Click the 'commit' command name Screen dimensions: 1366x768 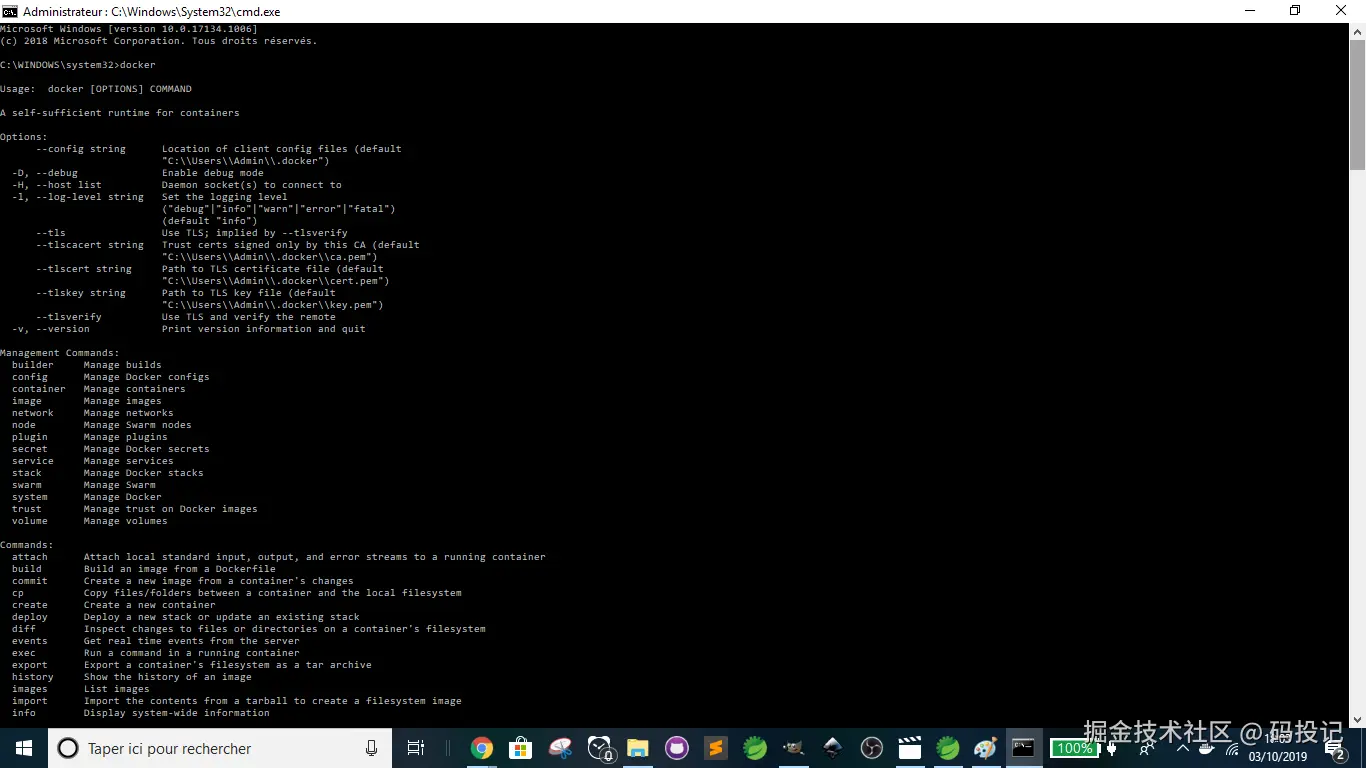pyautogui.click(x=30, y=581)
